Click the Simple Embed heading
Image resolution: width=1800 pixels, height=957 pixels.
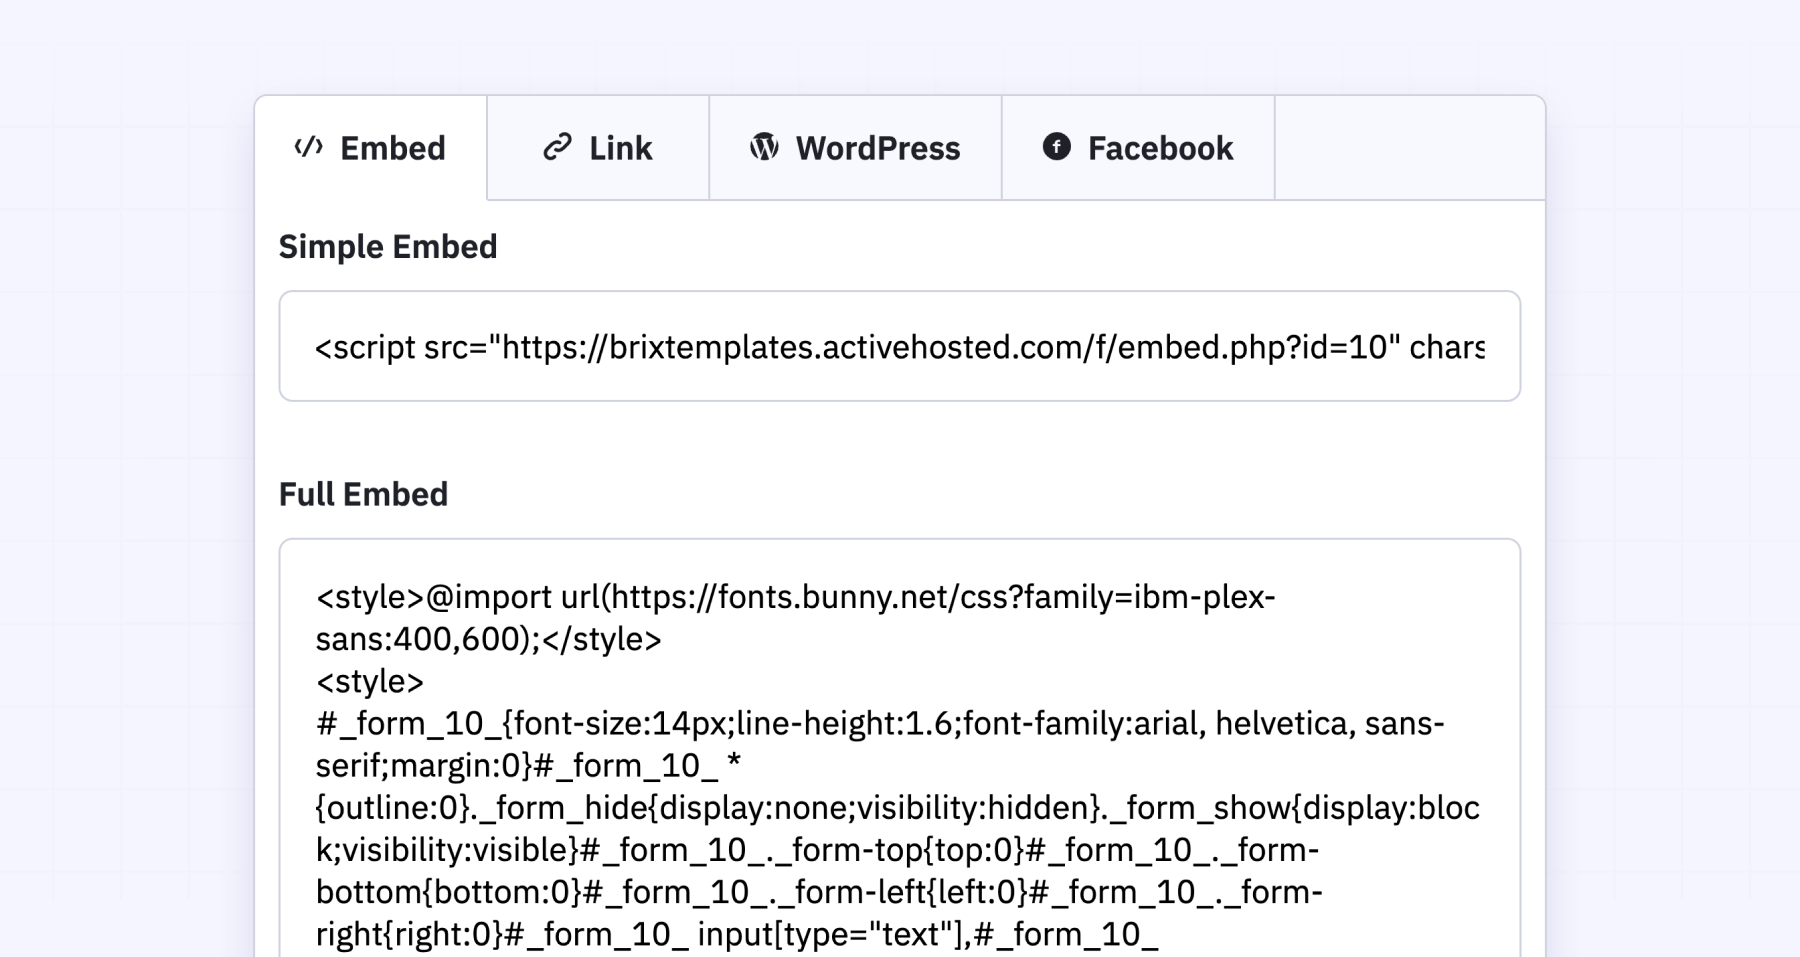[388, 246]
